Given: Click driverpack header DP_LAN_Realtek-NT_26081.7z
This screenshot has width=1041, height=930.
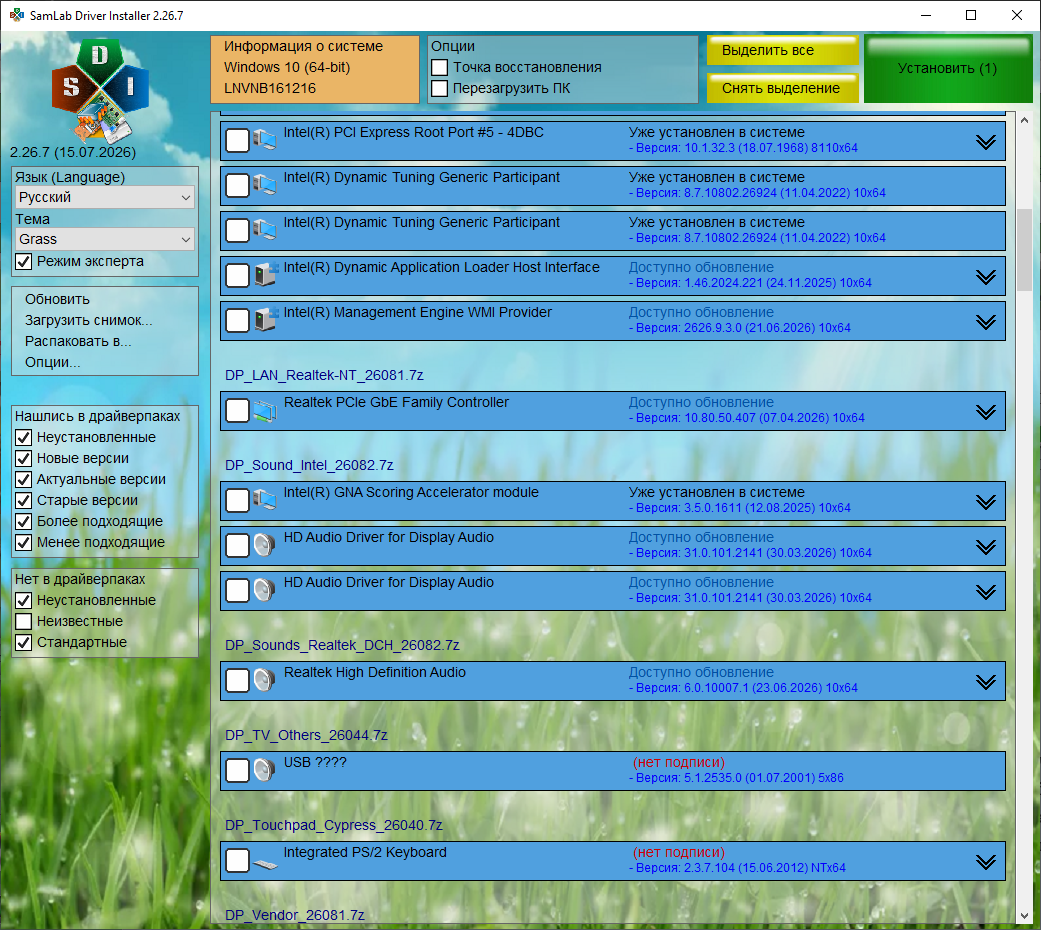Looking at the screenshot, I should pos(324,375).
